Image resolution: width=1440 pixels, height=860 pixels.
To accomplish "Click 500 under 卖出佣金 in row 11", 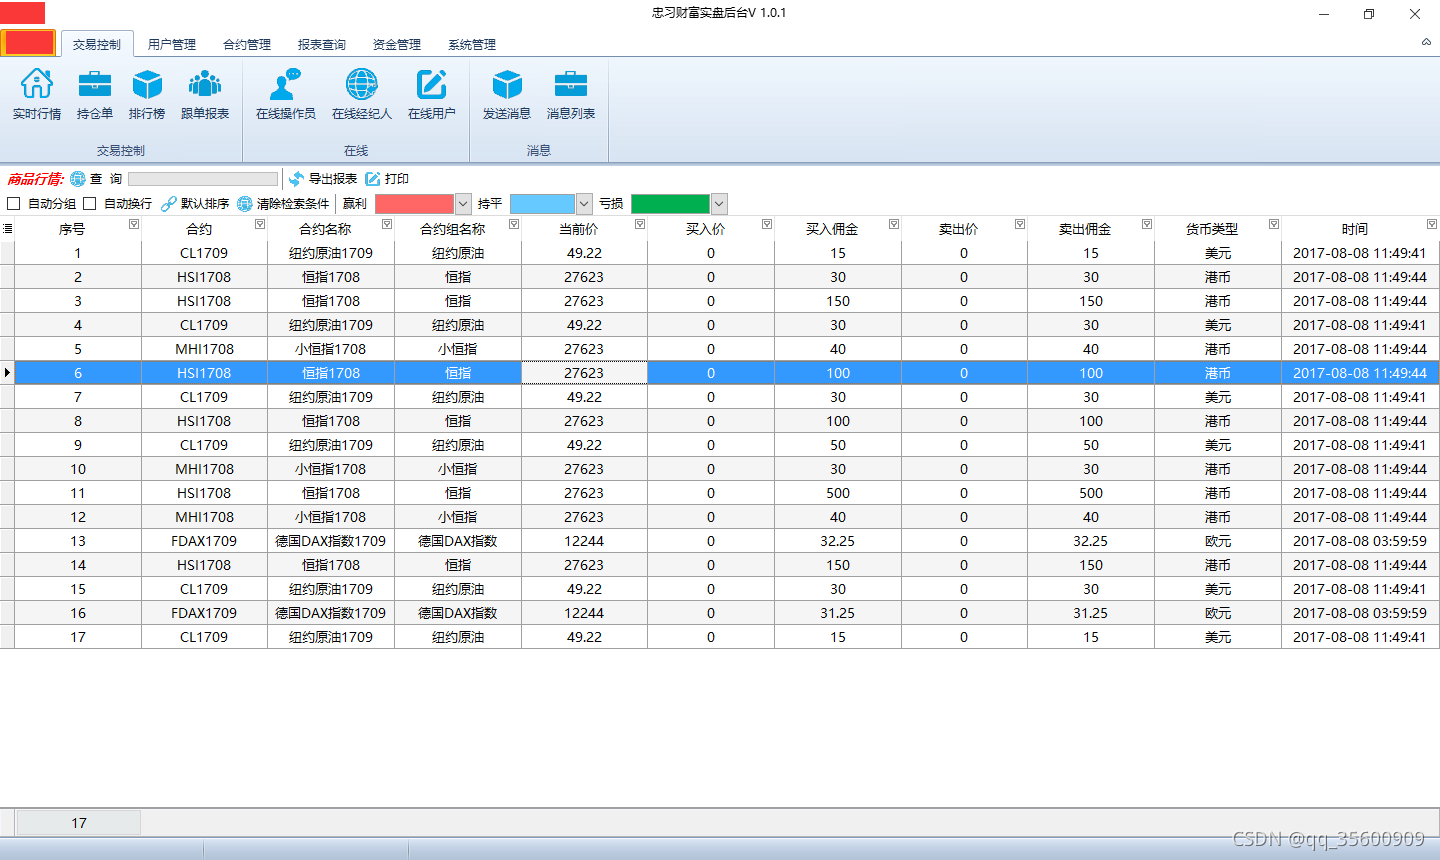I will tap(1091, 493).
